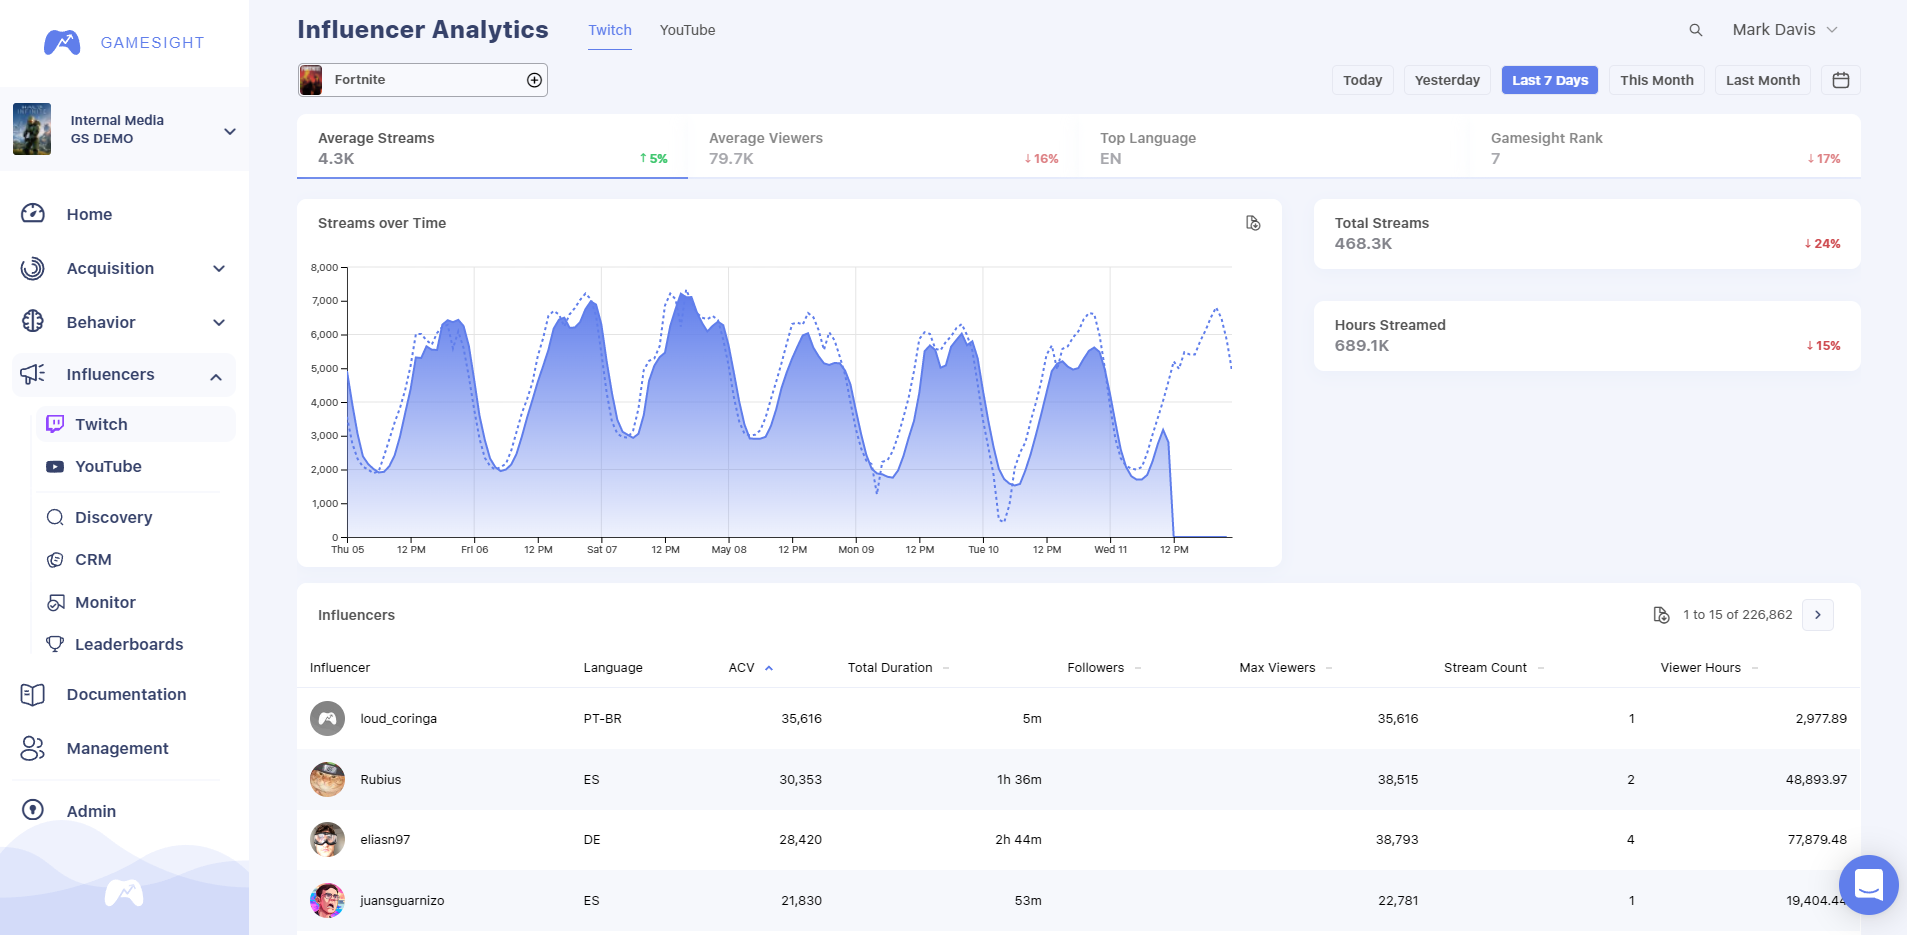This screenshot has height=935, width=1907.
Task: Go to Discovery page
Action: 114,518
